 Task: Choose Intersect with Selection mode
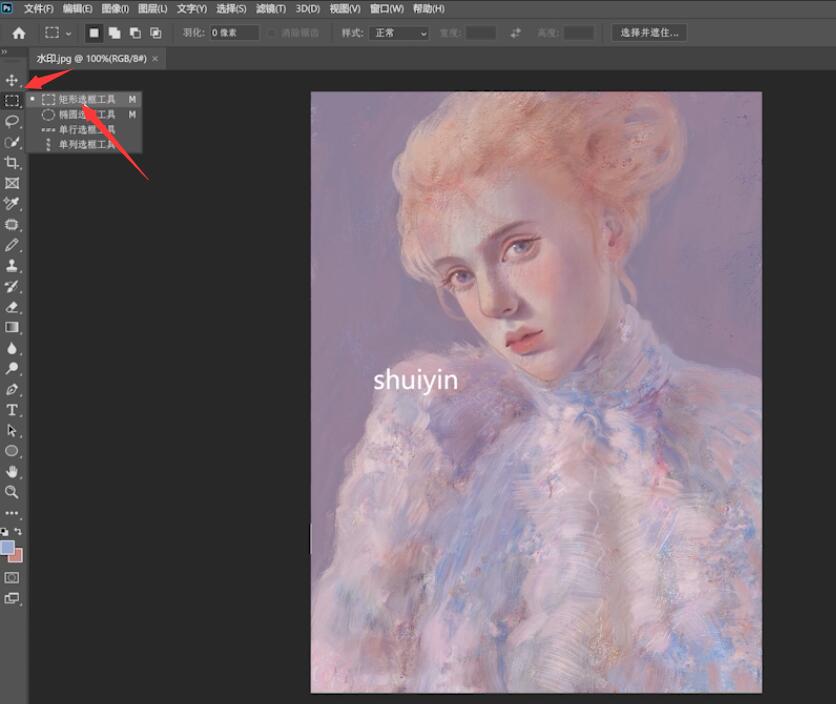tap(156, 33)
